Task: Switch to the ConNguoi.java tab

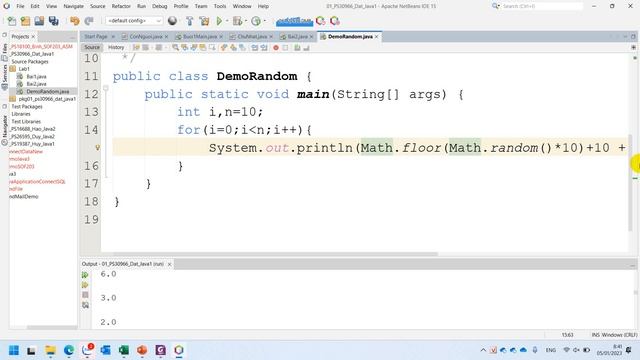Action: [x=145, y=36]
